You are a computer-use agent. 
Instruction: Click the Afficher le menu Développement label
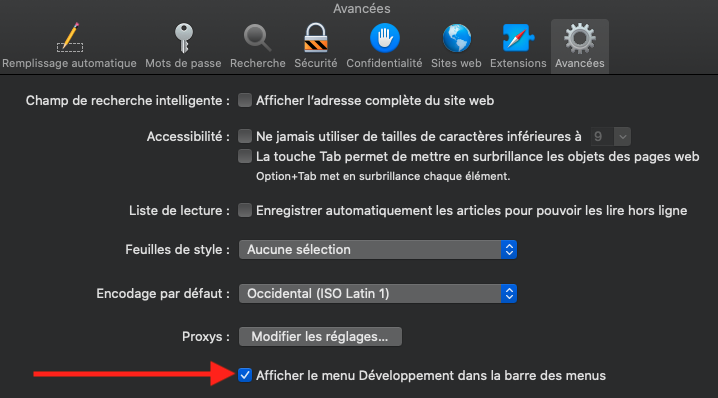pyautogui.click(x=431, y=376)
